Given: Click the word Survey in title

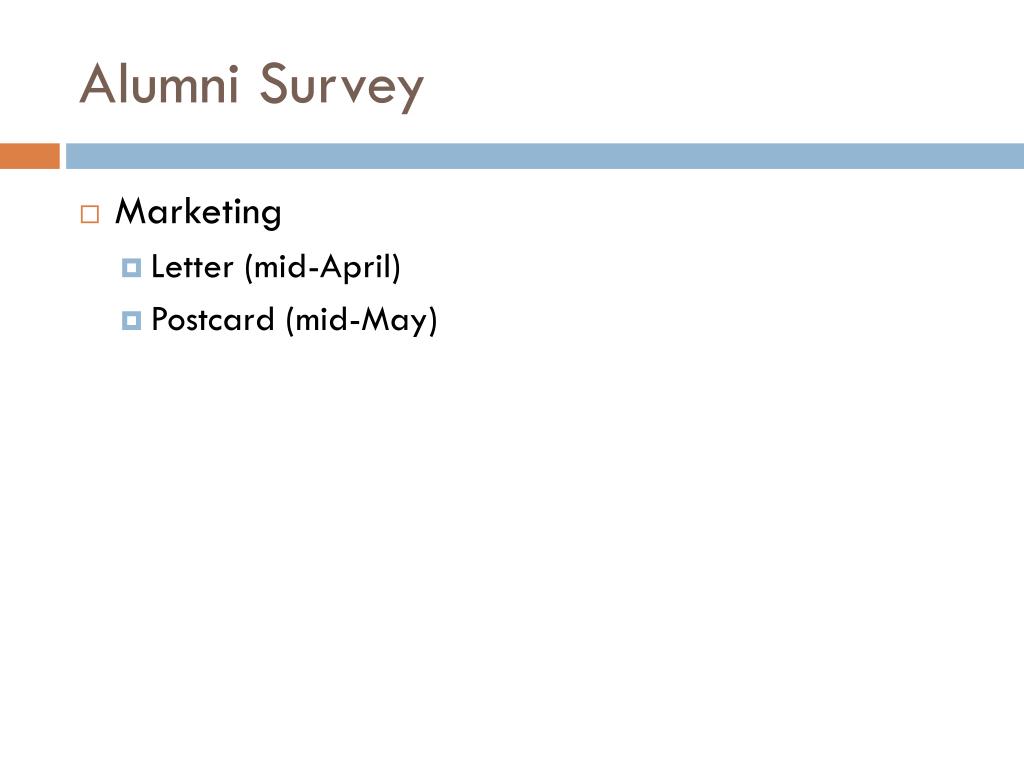Looking at the screenshot, I should (342, 87).
